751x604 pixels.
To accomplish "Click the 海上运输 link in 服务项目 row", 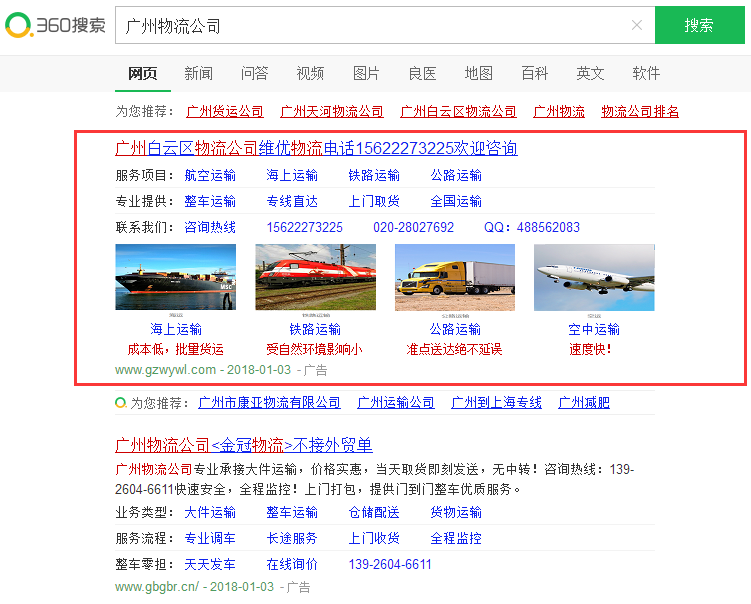I will click(x=292, y=175).
